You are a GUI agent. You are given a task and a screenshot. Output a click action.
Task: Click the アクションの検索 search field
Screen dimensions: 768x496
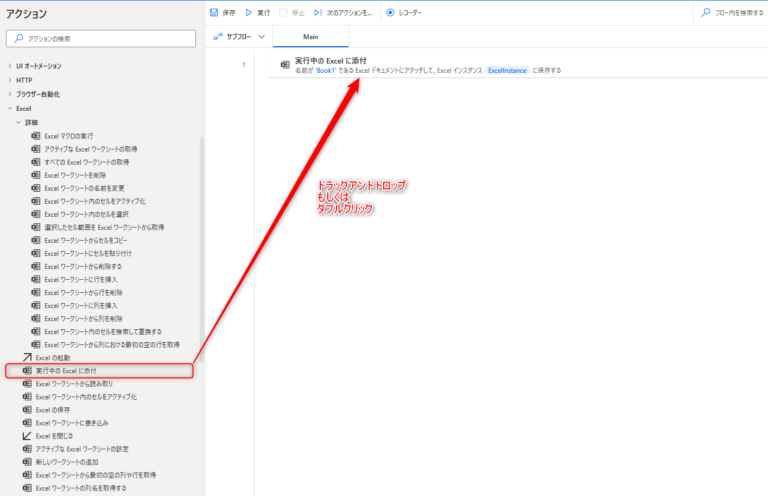100,38
